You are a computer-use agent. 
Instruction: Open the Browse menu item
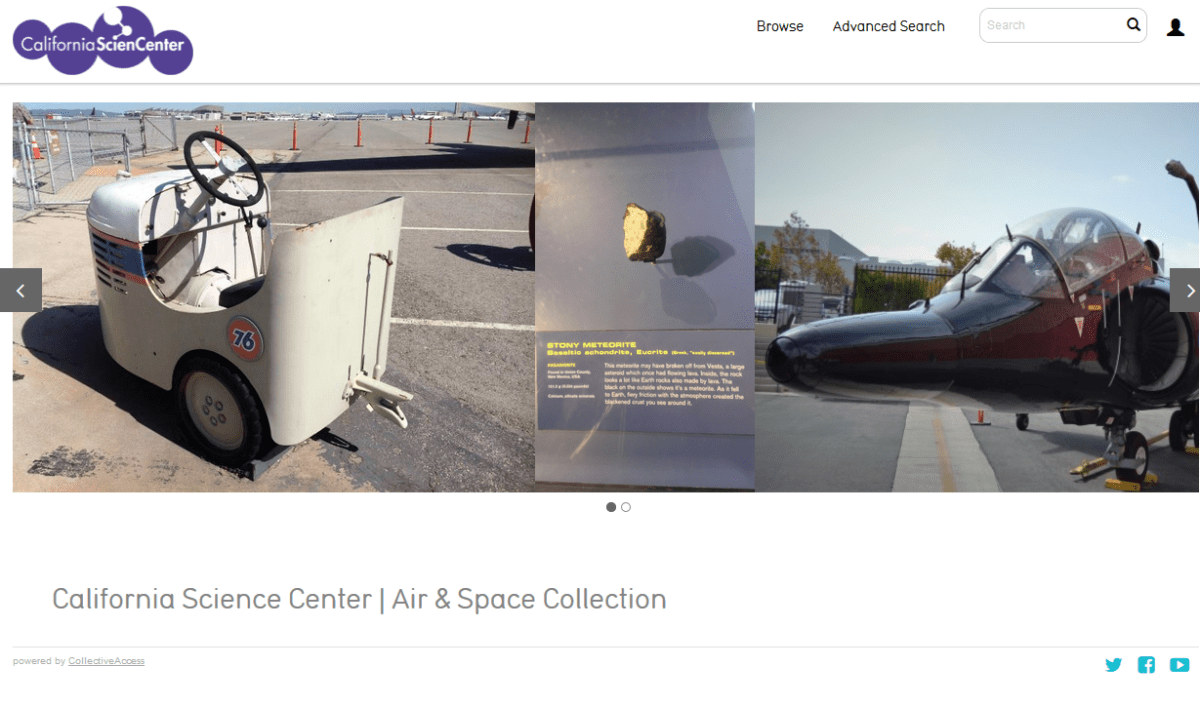pyautogui.click(x=780, y=26)
